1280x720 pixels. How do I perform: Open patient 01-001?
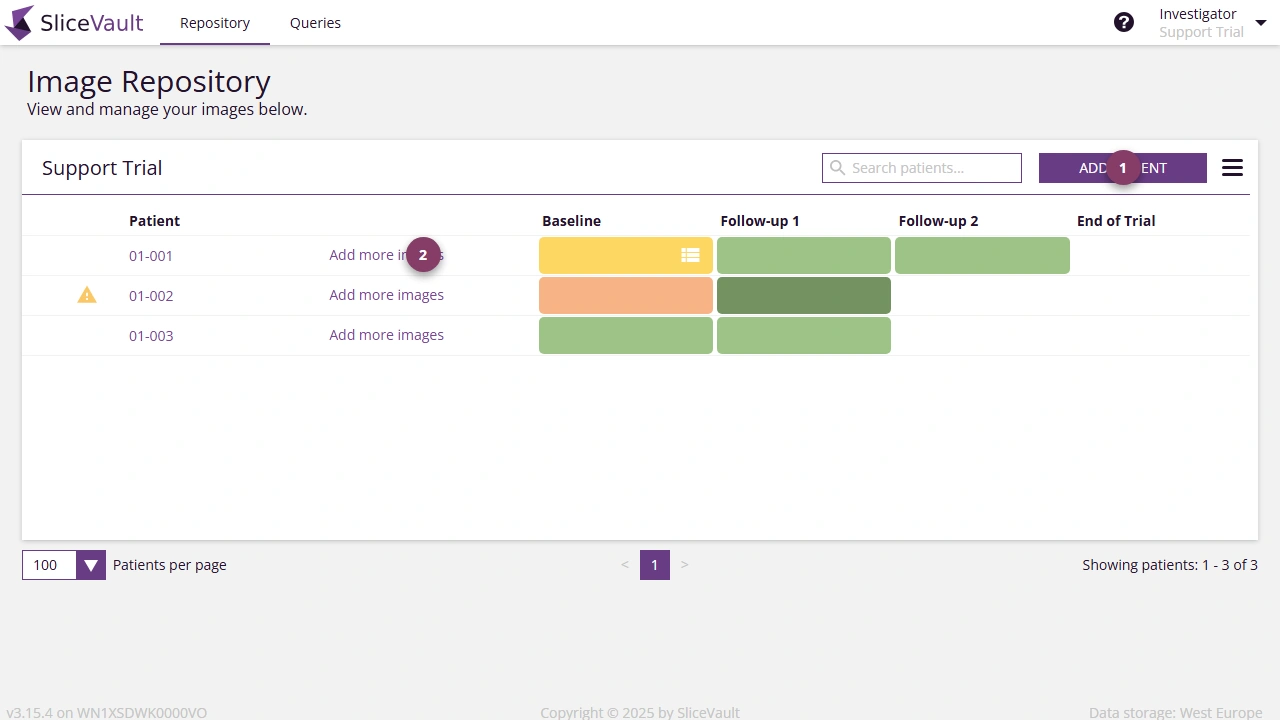click(150, 255)
